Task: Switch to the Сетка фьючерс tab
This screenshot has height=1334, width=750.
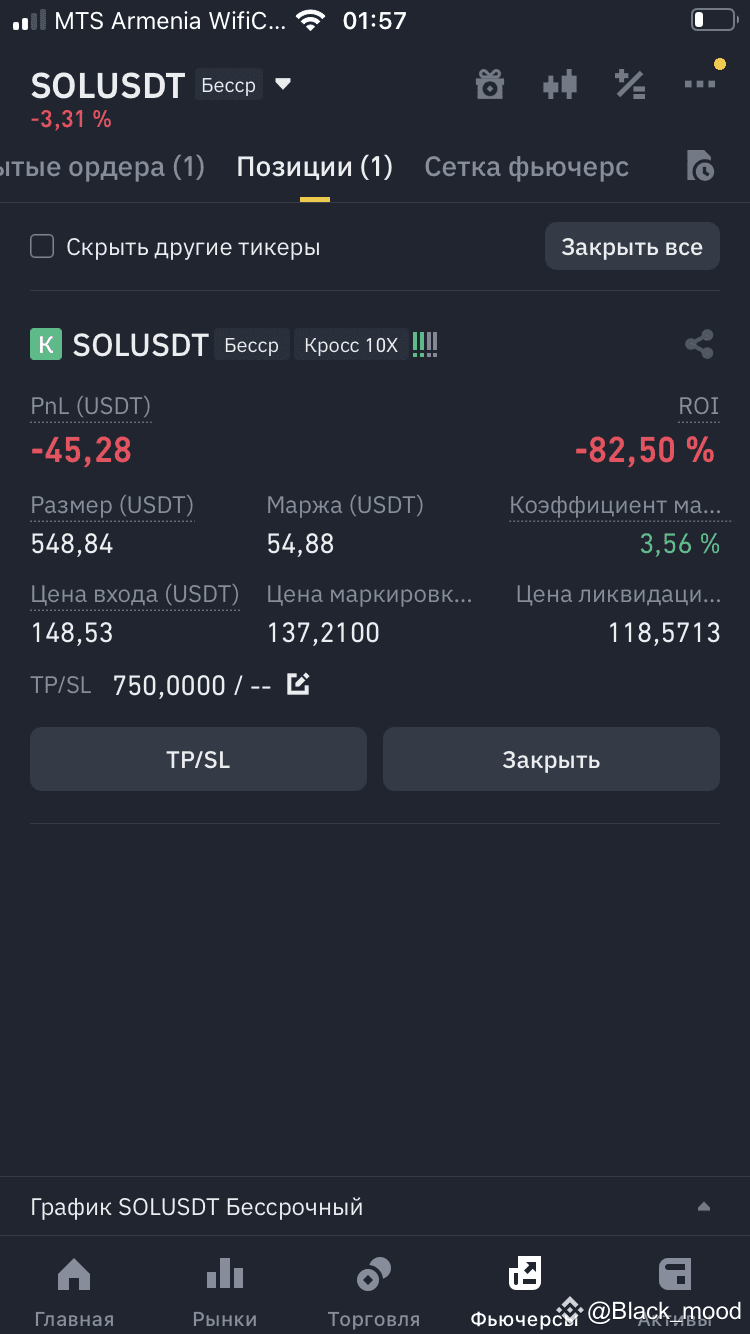Action: pyautogui.click(x=527, y=167)
